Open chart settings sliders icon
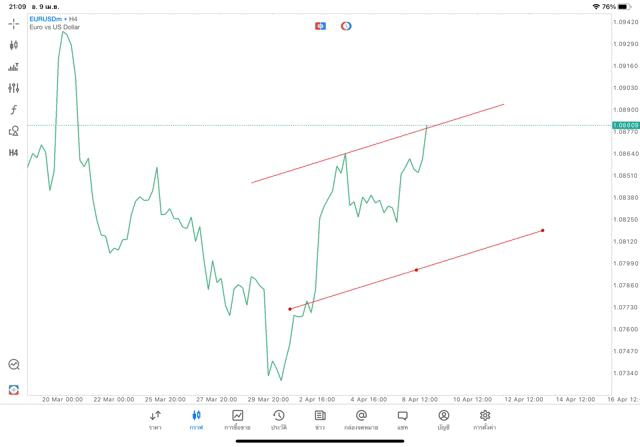Screen dimensions: 640x447 click(x=13, y=88)
